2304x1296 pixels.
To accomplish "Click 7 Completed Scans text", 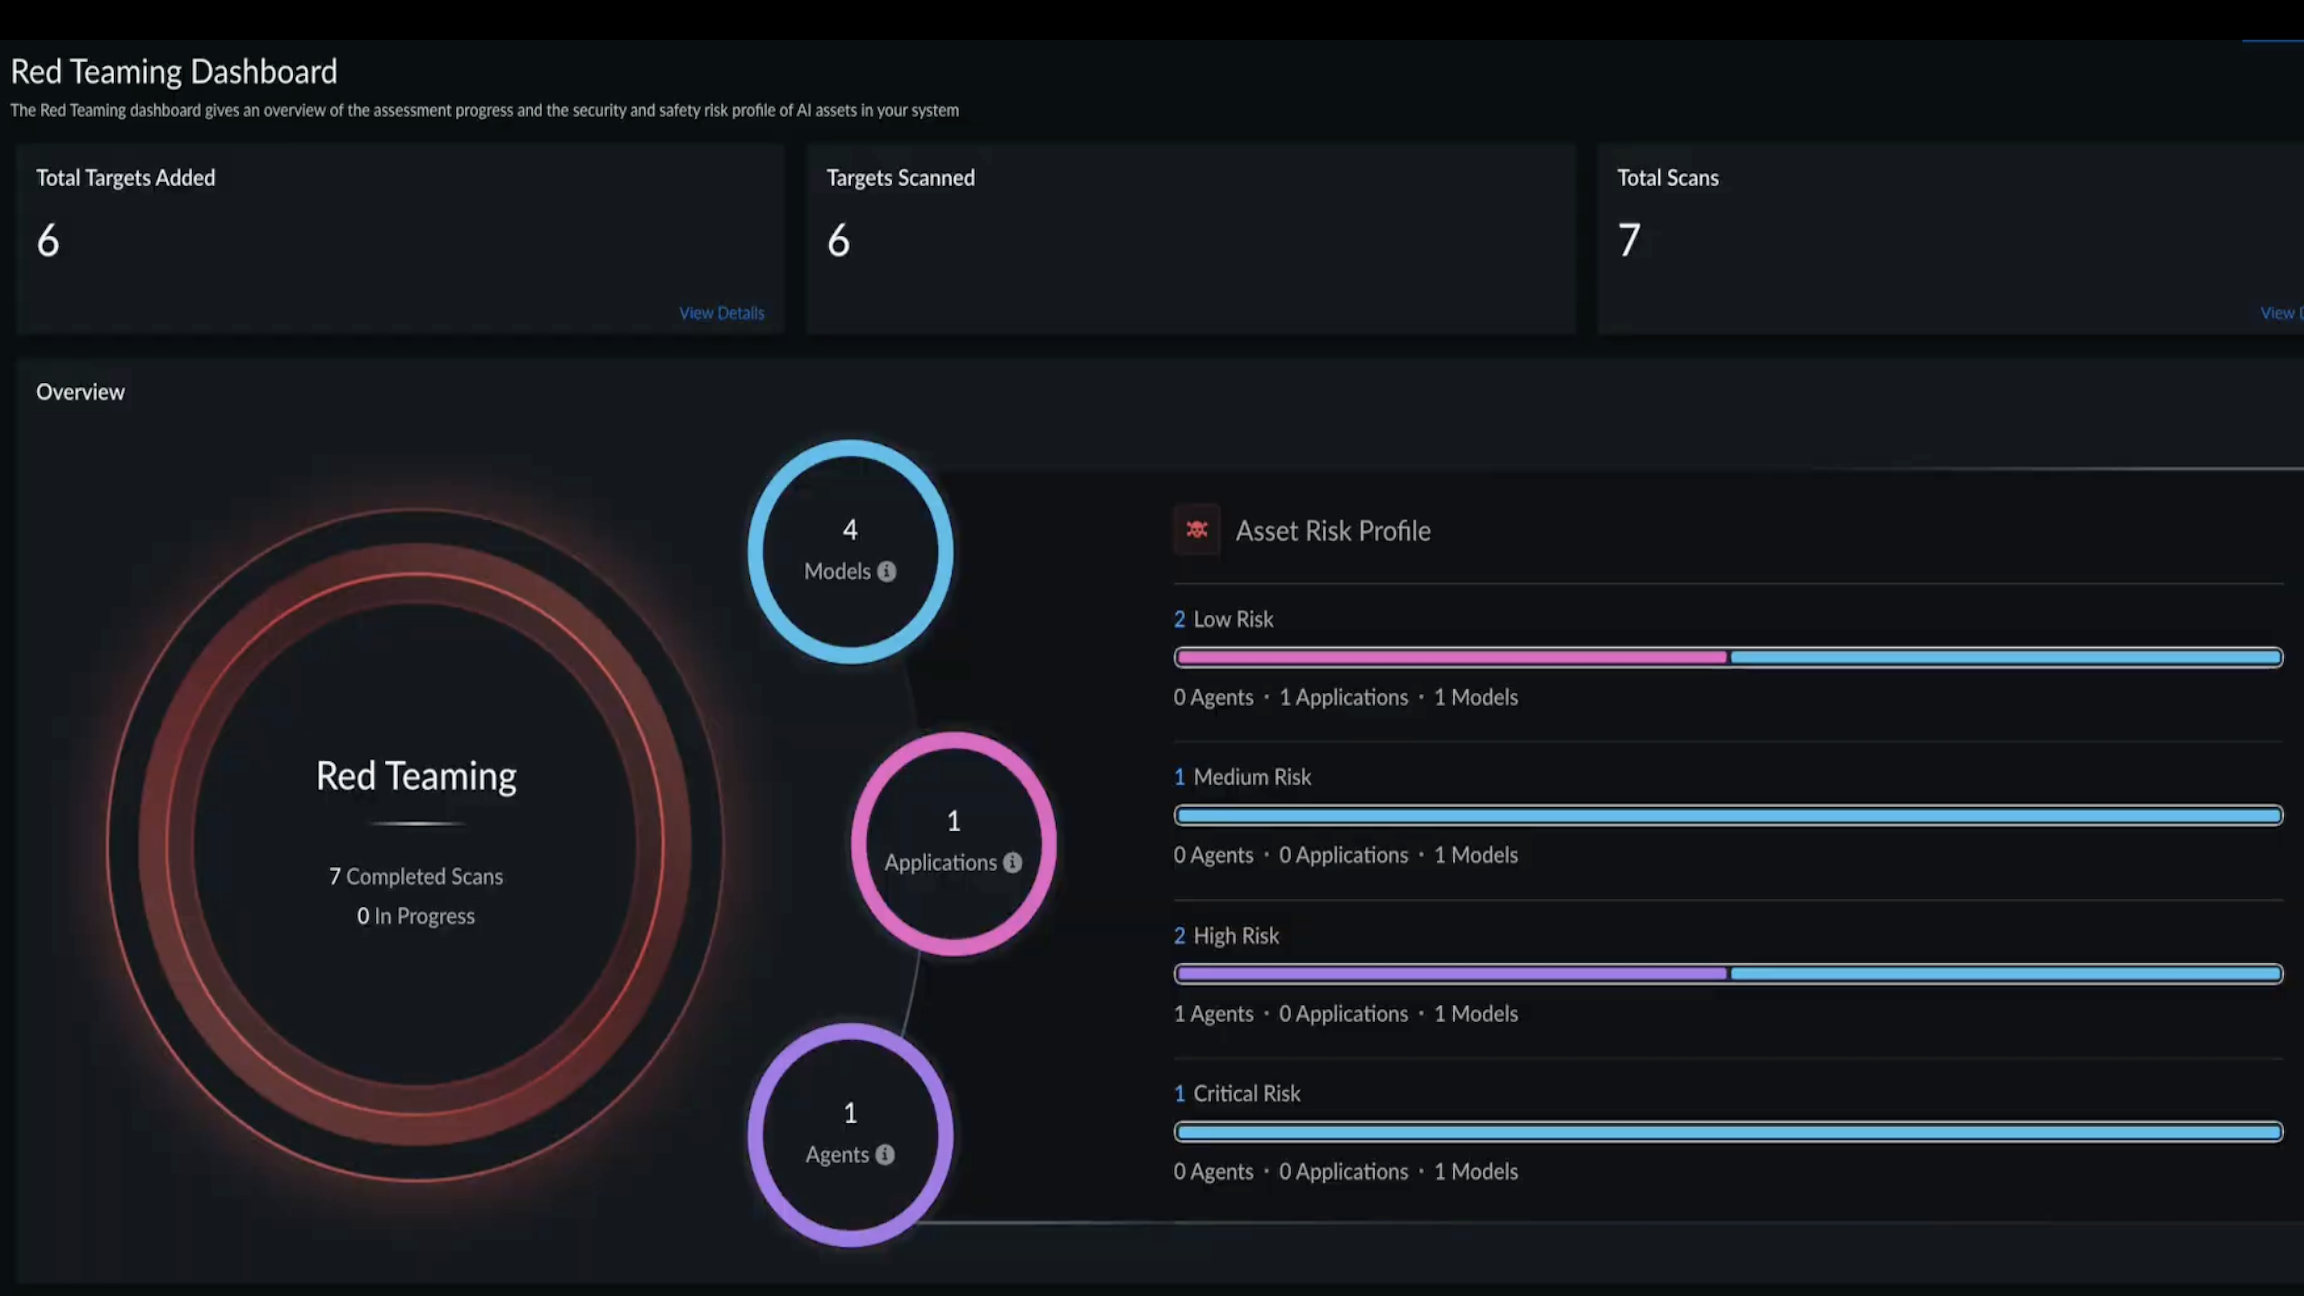I will [416, 876].
